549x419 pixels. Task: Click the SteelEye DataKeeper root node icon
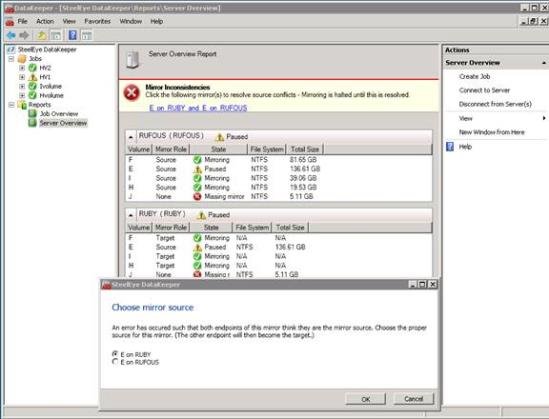(x=11, y=49)
